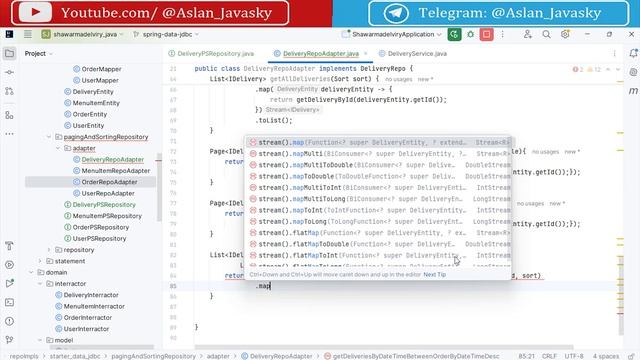This screenshot has height=360, width=640.
Task: Open Notifications bell icon
Action: [x=633, y=53]
